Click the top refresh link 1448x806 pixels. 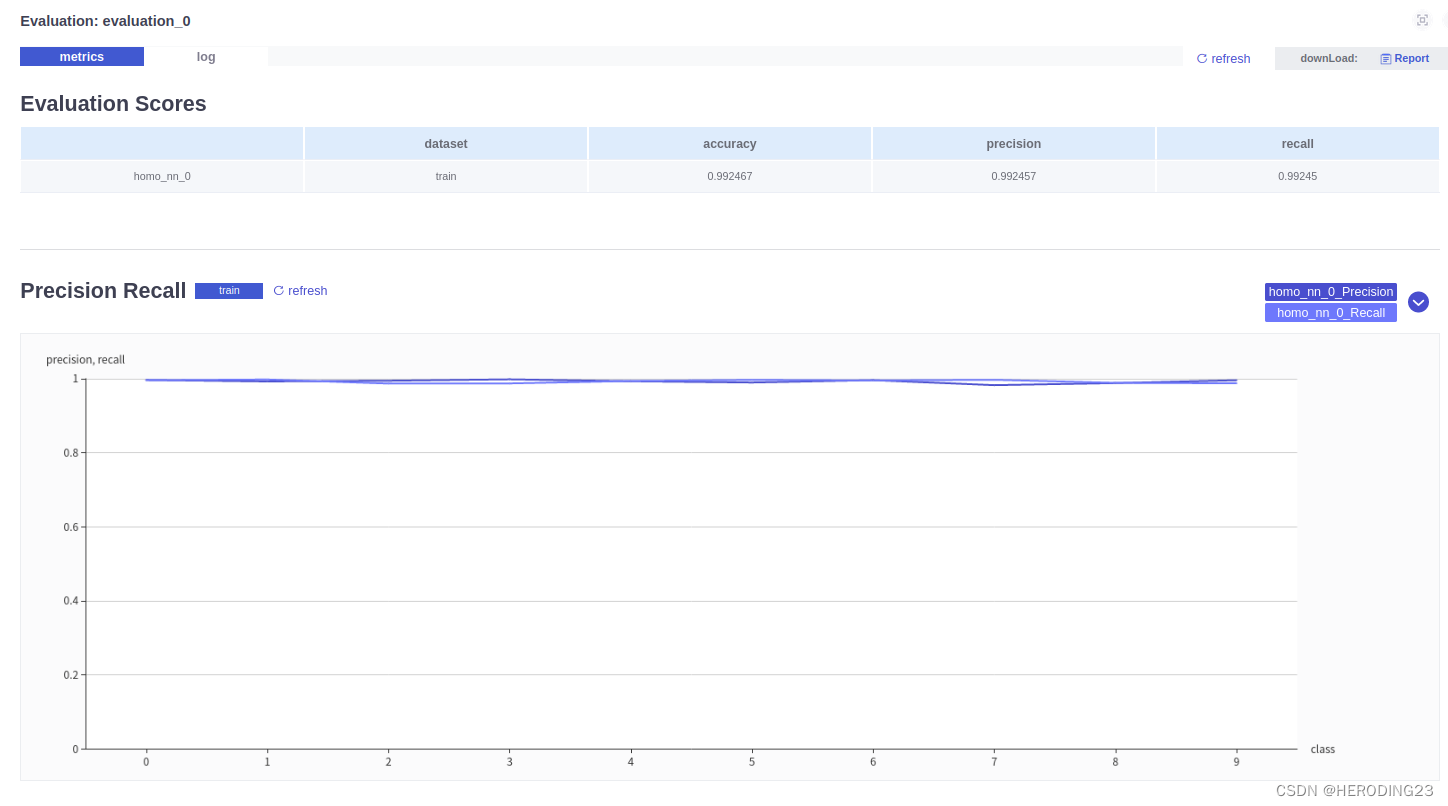coord(1223,59)
